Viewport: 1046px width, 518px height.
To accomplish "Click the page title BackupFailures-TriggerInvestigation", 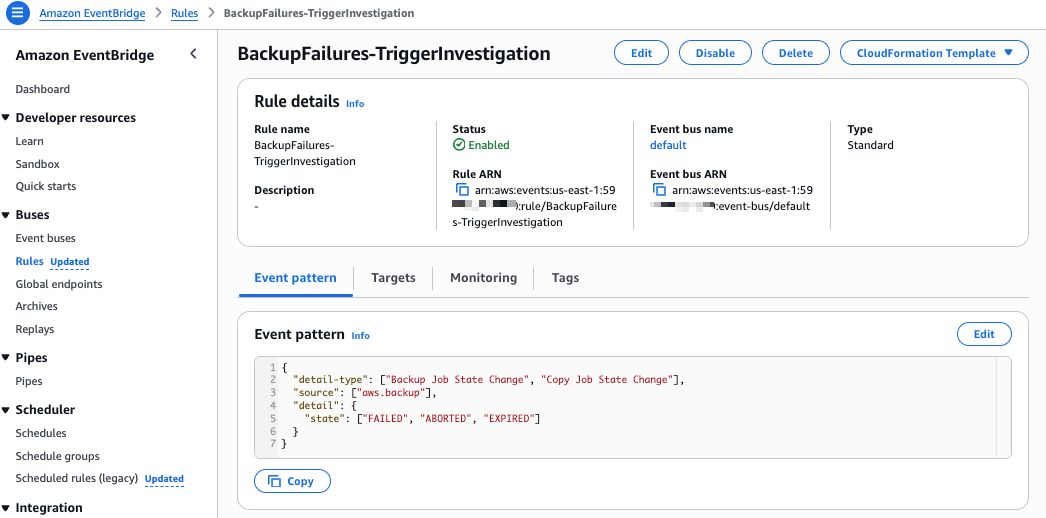I will pos(394,54).
